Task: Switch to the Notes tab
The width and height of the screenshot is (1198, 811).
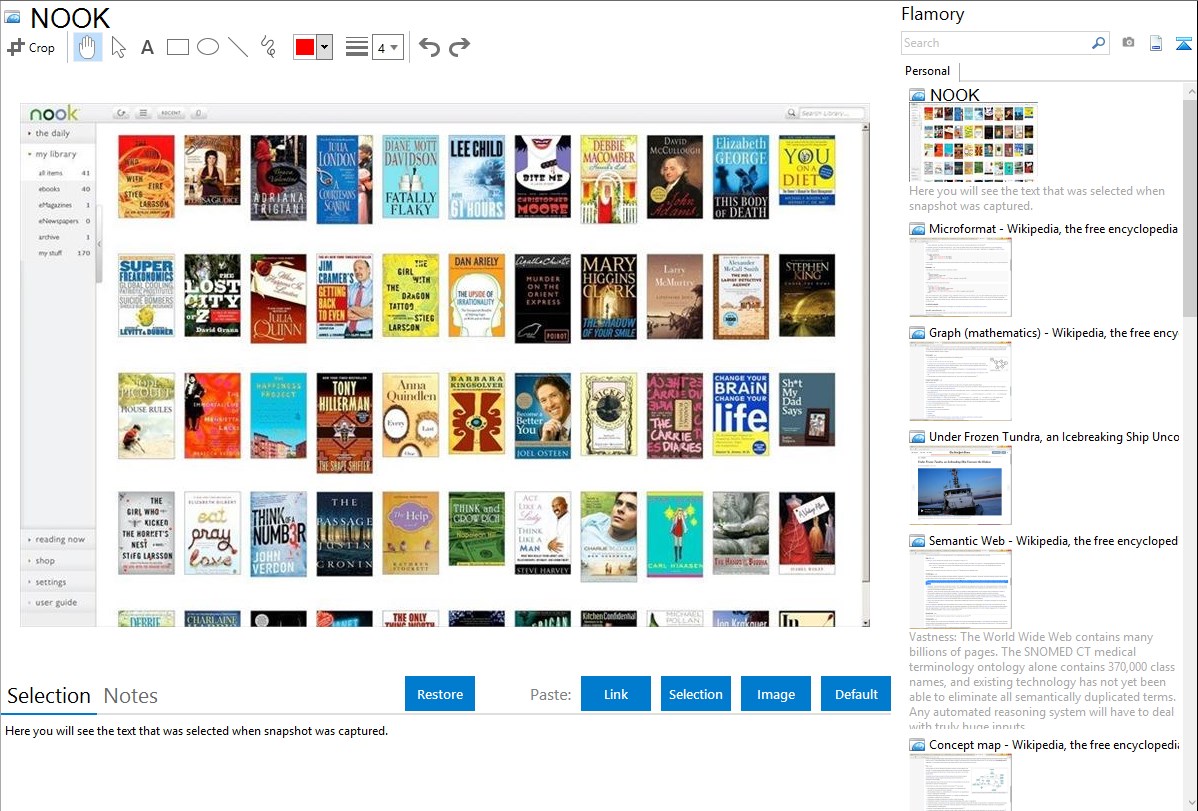Action: 131,696
